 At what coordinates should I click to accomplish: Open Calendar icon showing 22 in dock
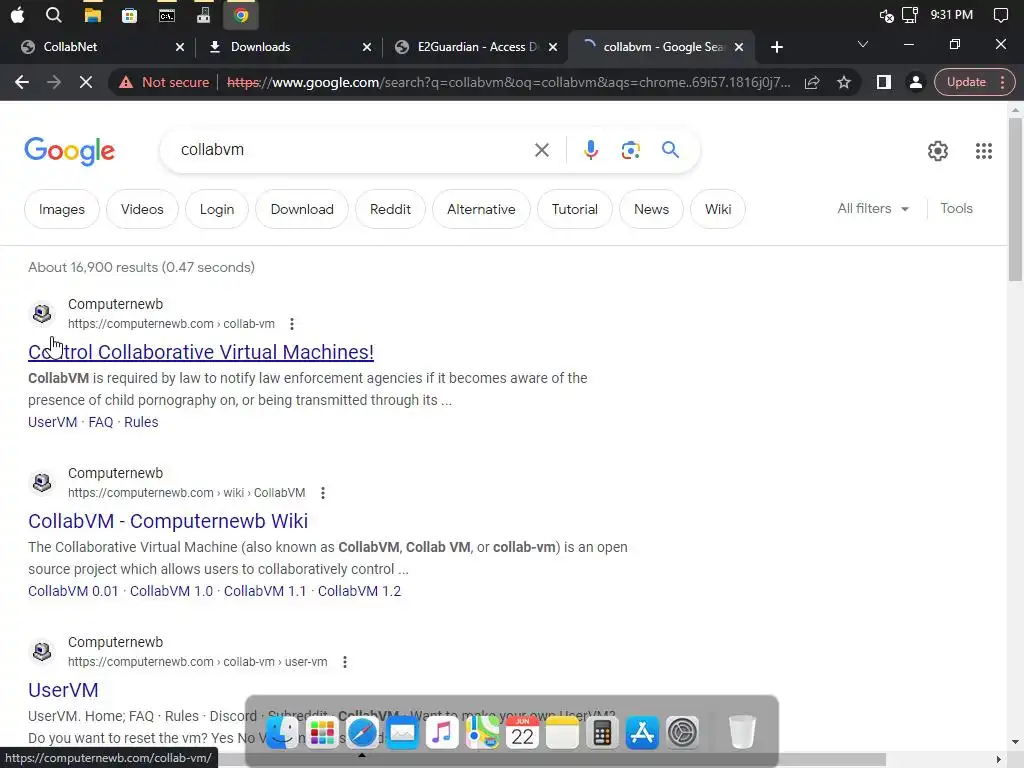[522, 733]
